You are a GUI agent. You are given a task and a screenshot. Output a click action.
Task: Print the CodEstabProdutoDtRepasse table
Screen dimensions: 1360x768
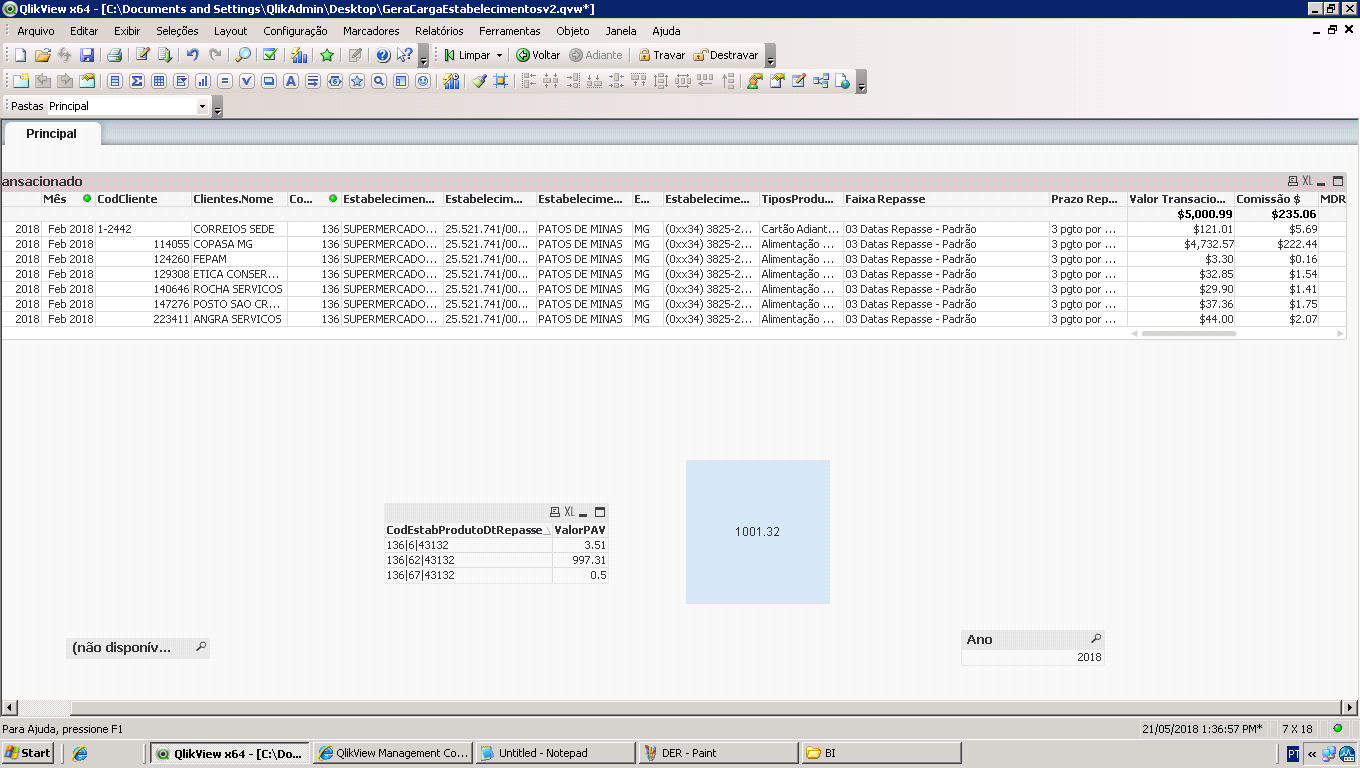(x=555, y=512)
